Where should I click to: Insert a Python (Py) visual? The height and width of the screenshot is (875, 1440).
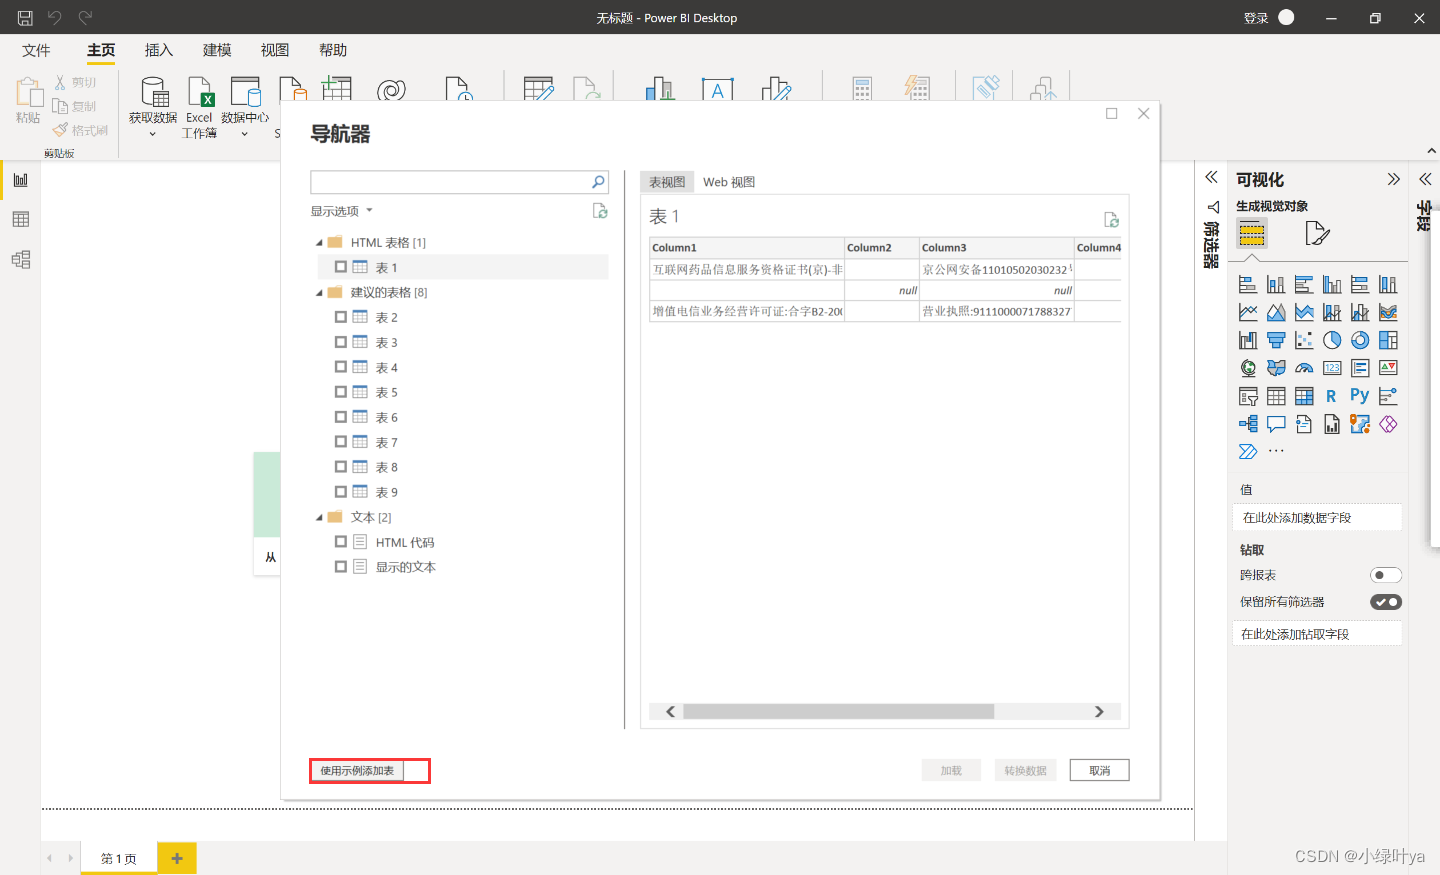pos(1360,396)
